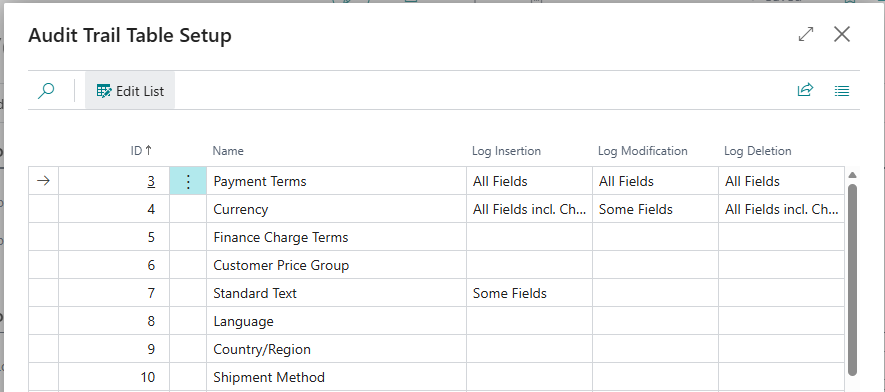Click the vertical scrollbar thumb

click(852, 280)
